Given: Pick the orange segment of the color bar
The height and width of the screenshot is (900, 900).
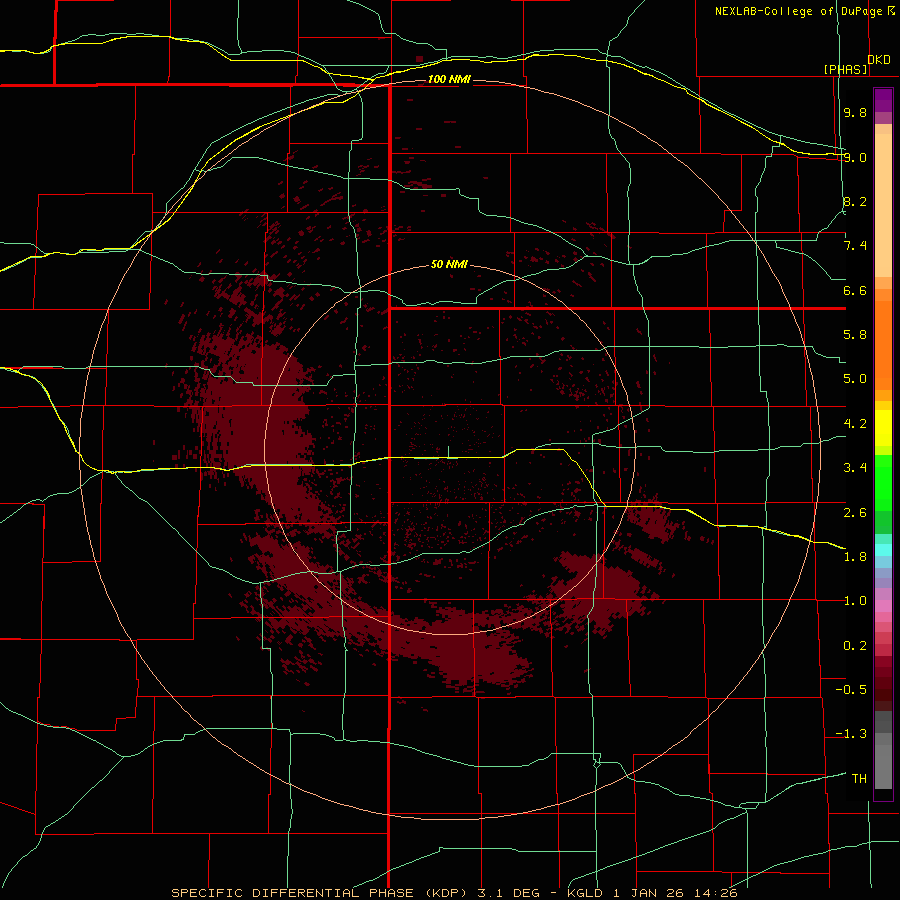Looking at the screenshot, I should pos(883,346).
